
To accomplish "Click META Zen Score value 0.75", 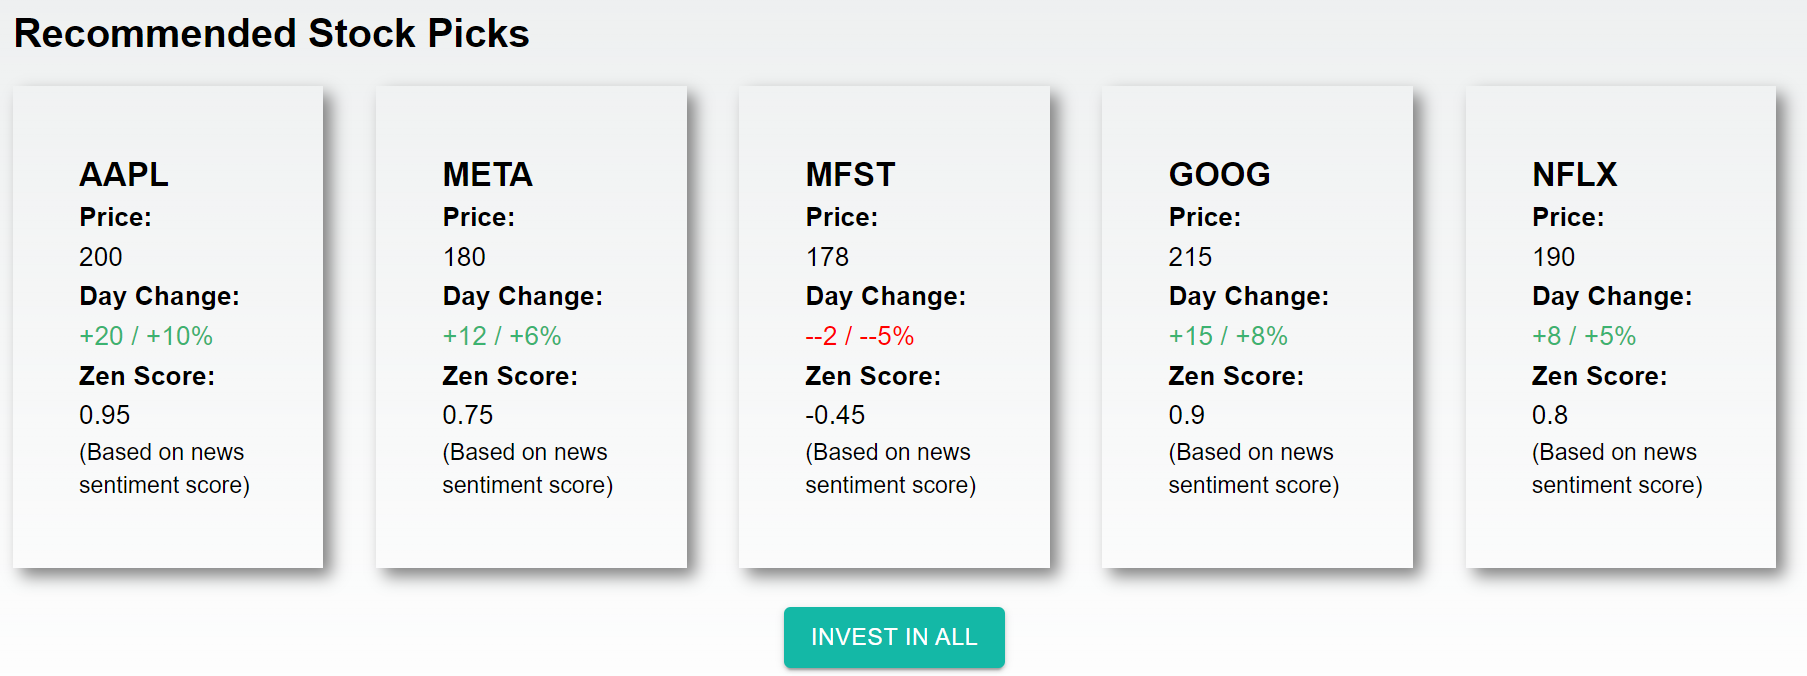I will pos(468,415).
